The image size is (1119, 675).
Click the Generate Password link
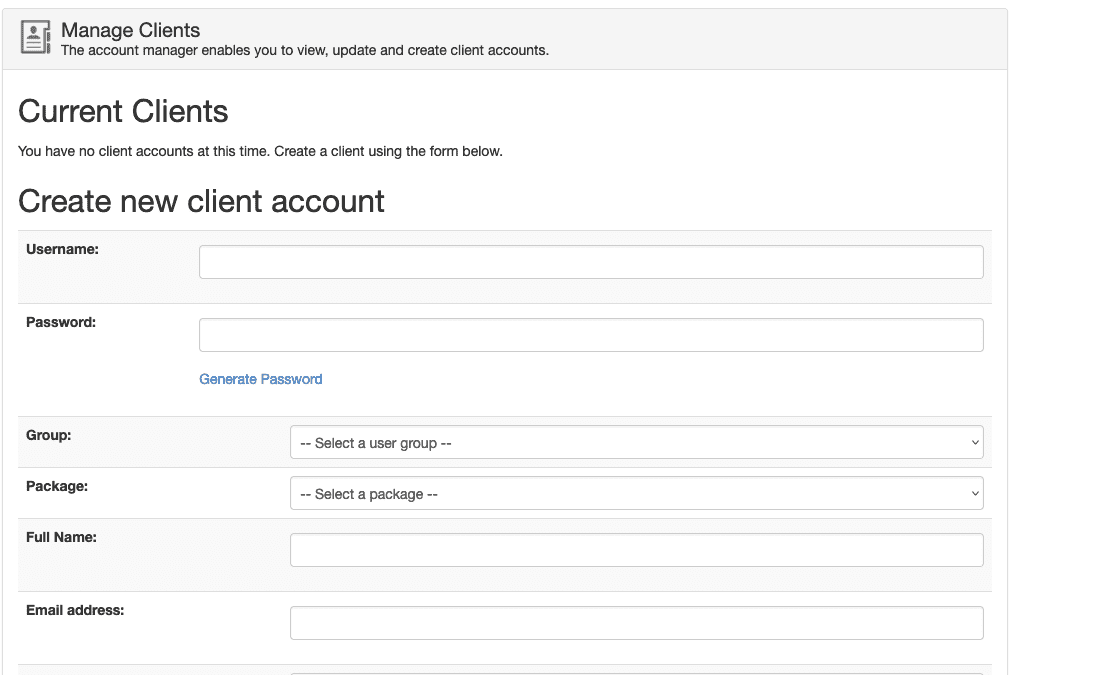pyautogui.click(x=260, y=379)
